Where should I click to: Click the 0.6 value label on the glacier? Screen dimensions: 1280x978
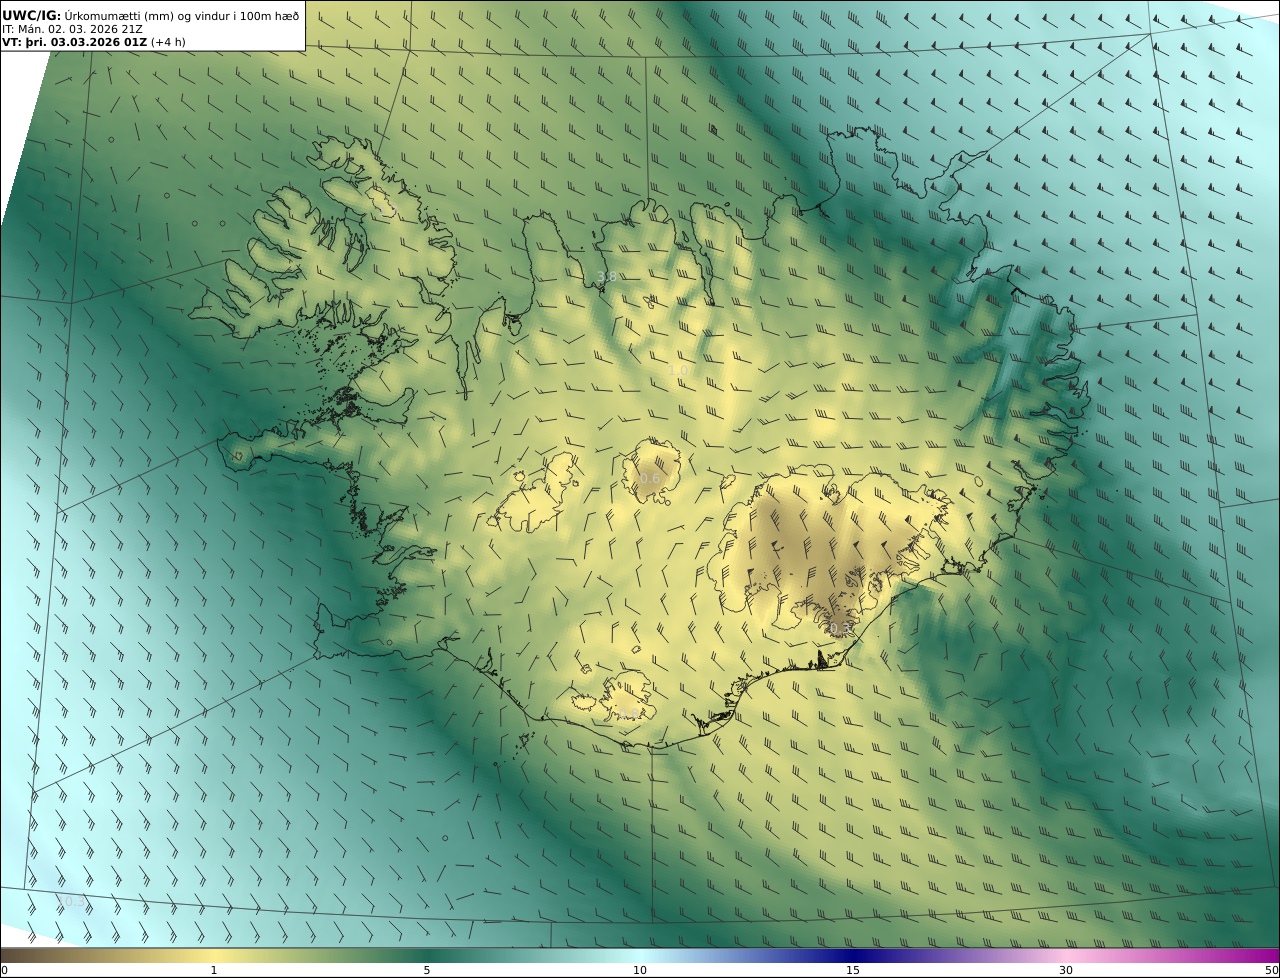coord(650,479)
